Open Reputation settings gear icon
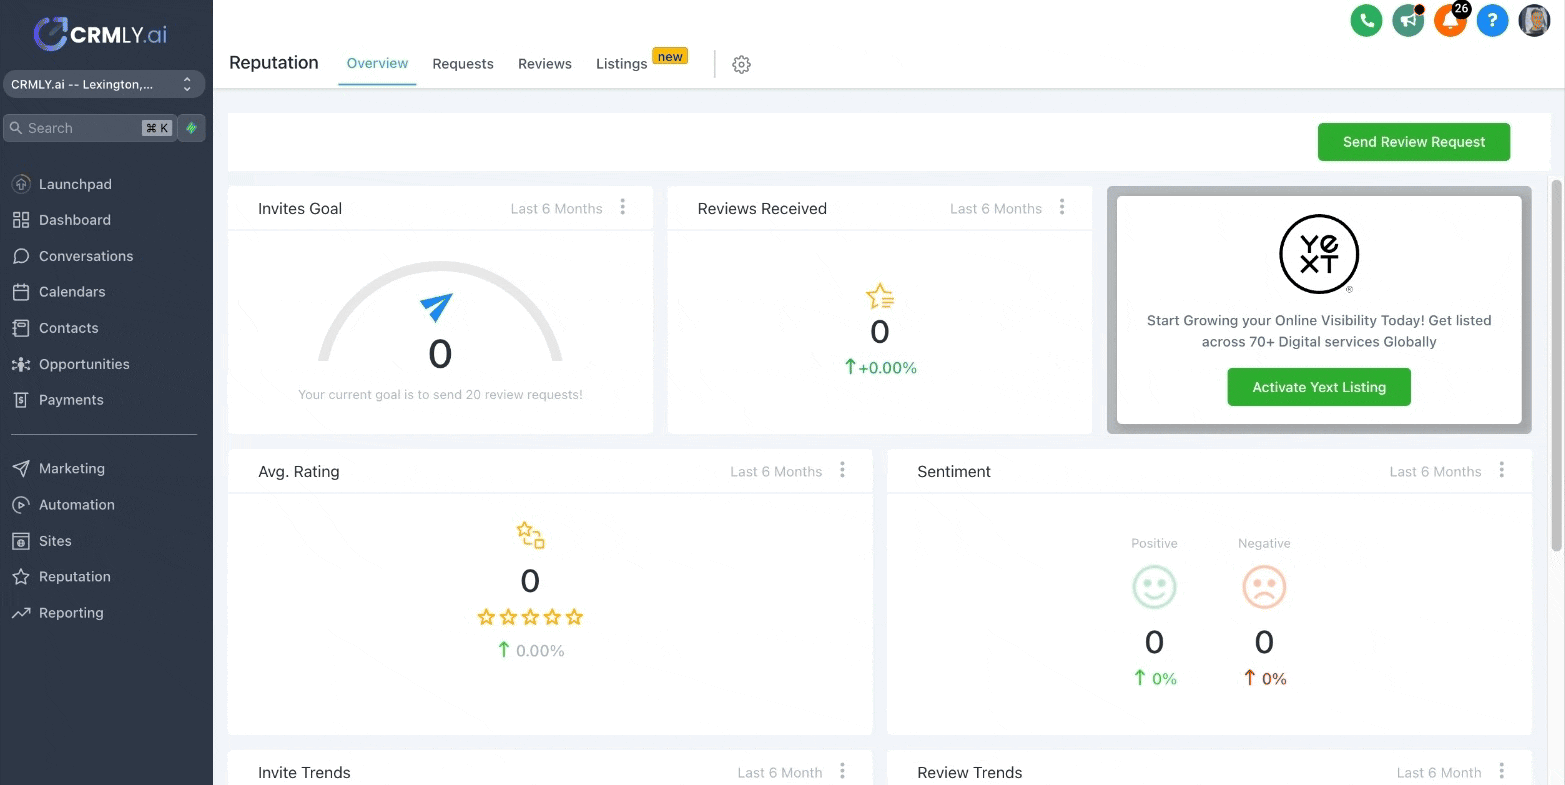The image size is (1565, 785). 741,64
